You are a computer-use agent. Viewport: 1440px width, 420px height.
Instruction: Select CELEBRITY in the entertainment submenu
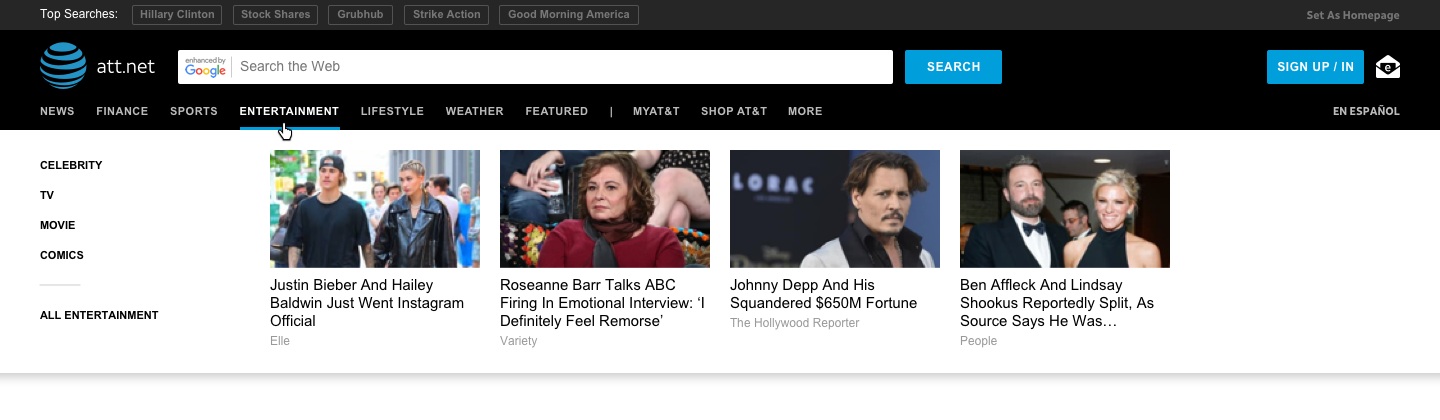[x=71, y=165]
